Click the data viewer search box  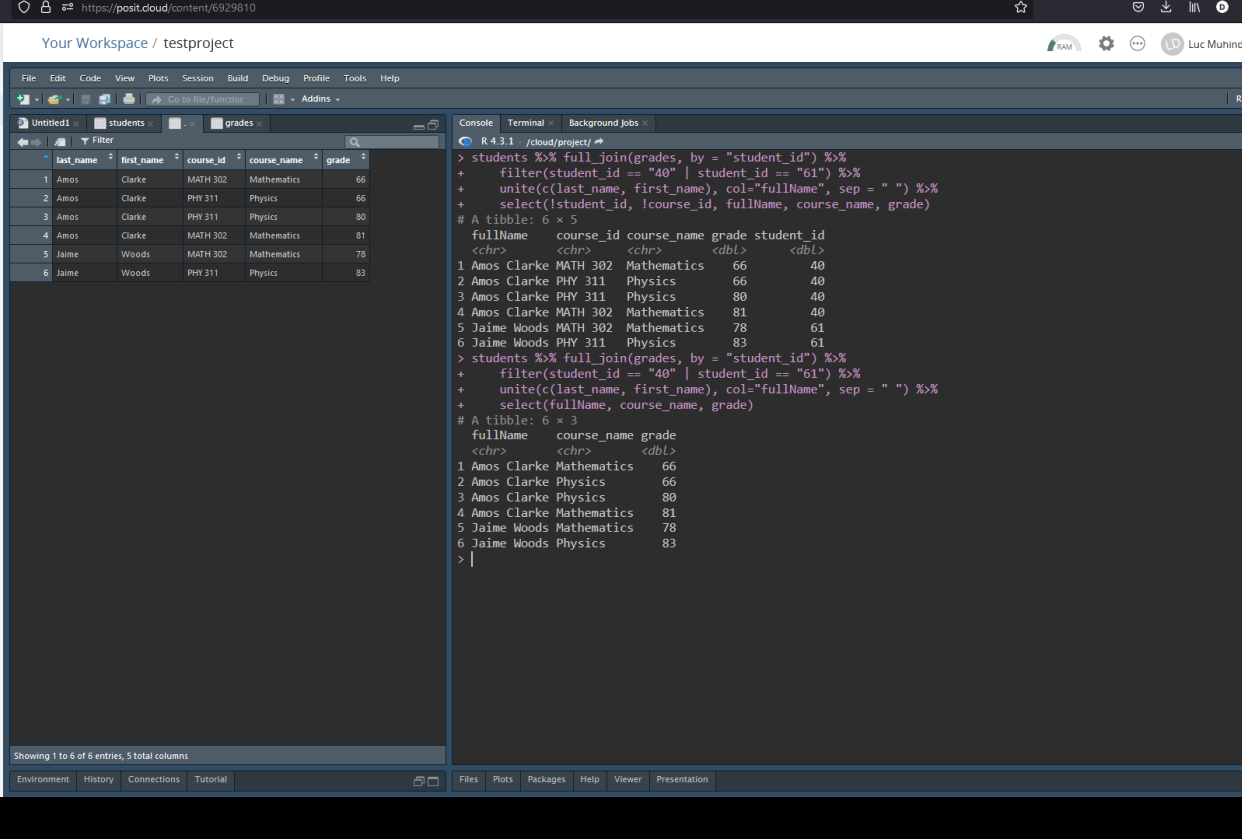click(391, 142)
